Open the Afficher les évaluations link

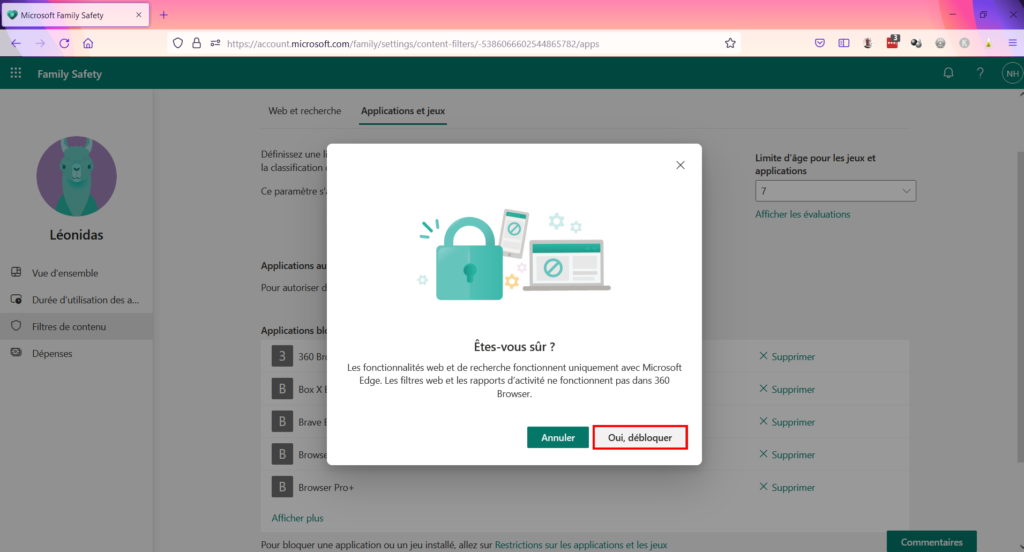point(803,214)
